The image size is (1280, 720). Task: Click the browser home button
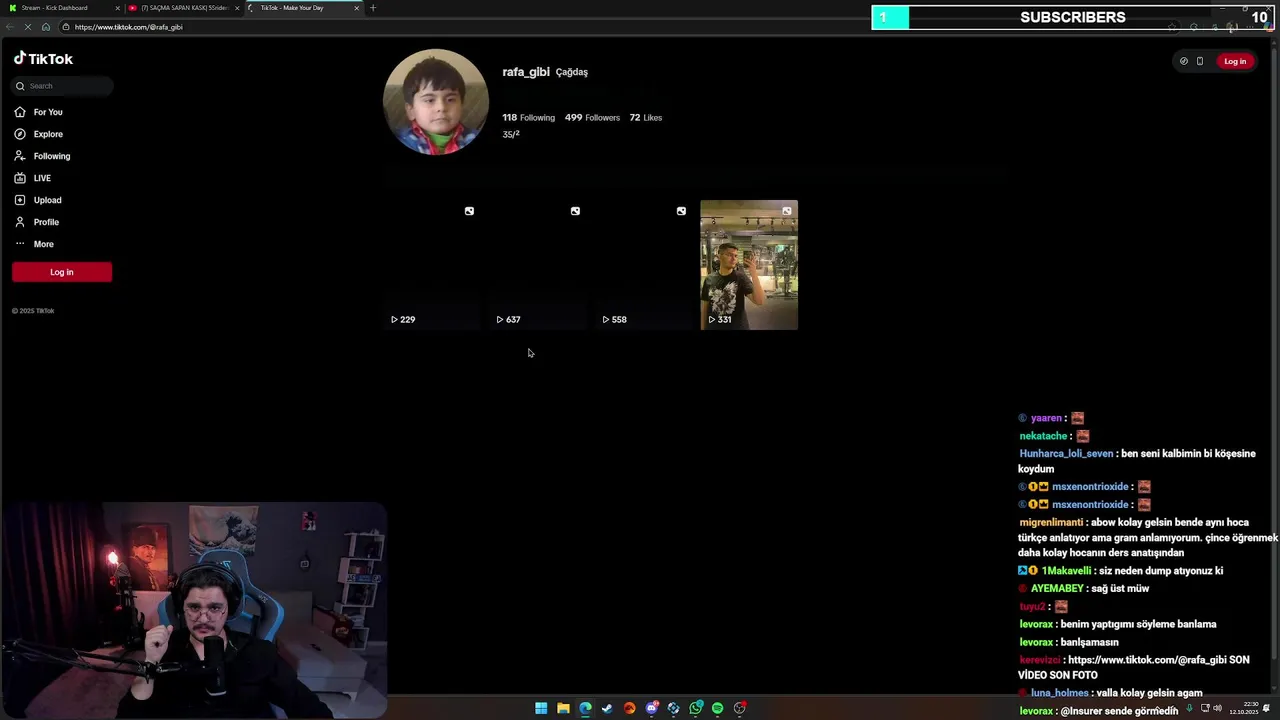(45, 27)
